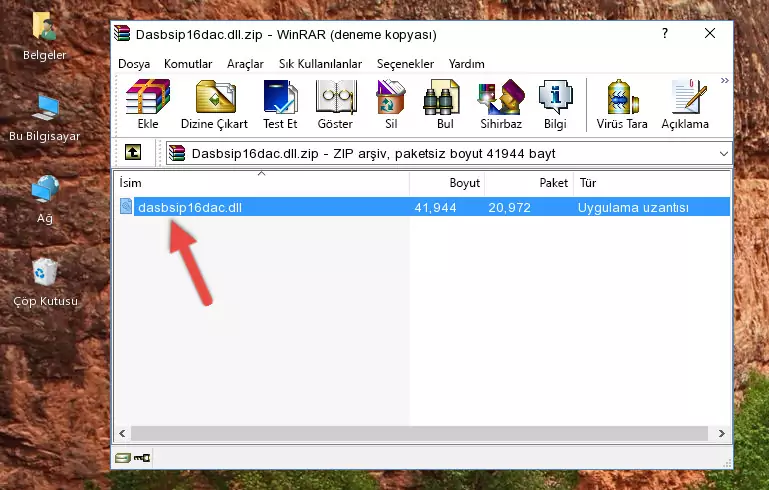Image resolution: width=769 pixels, height=490 pixels.
Task: Click the dasbsip16dac.dll file icon
Action: 126,206
